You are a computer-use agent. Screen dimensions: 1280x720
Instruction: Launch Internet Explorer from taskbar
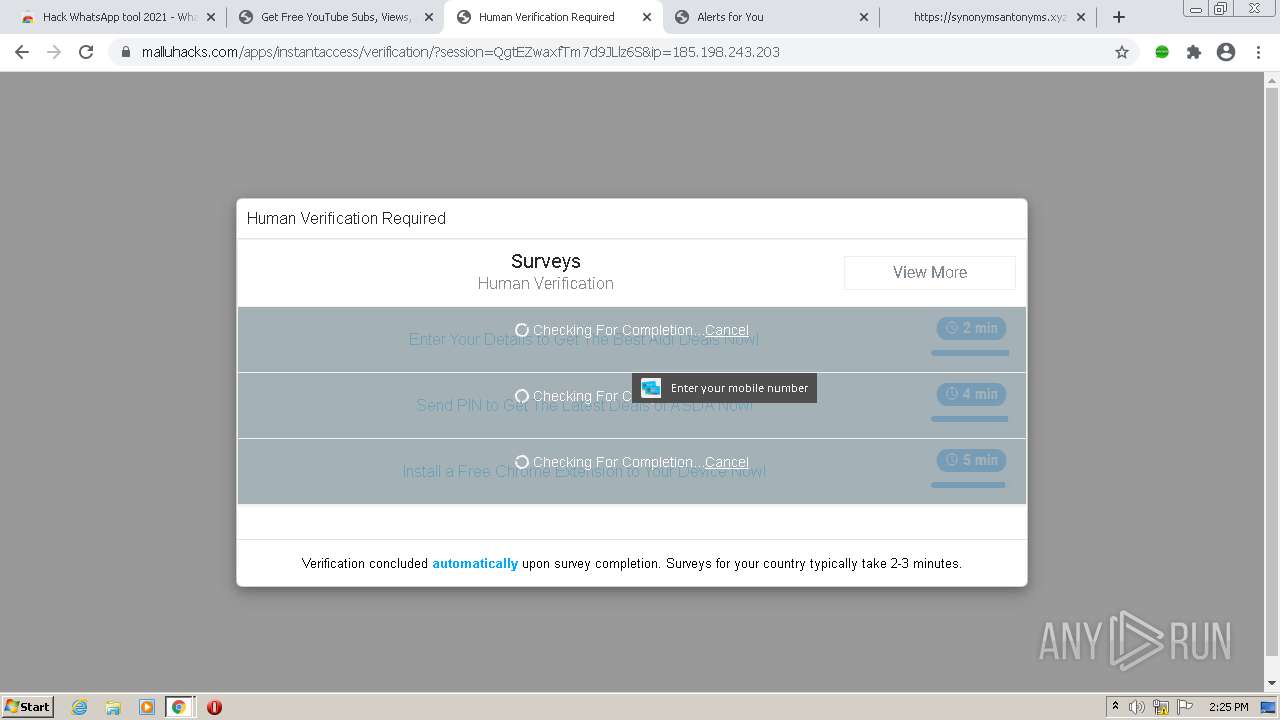point(79,707)
